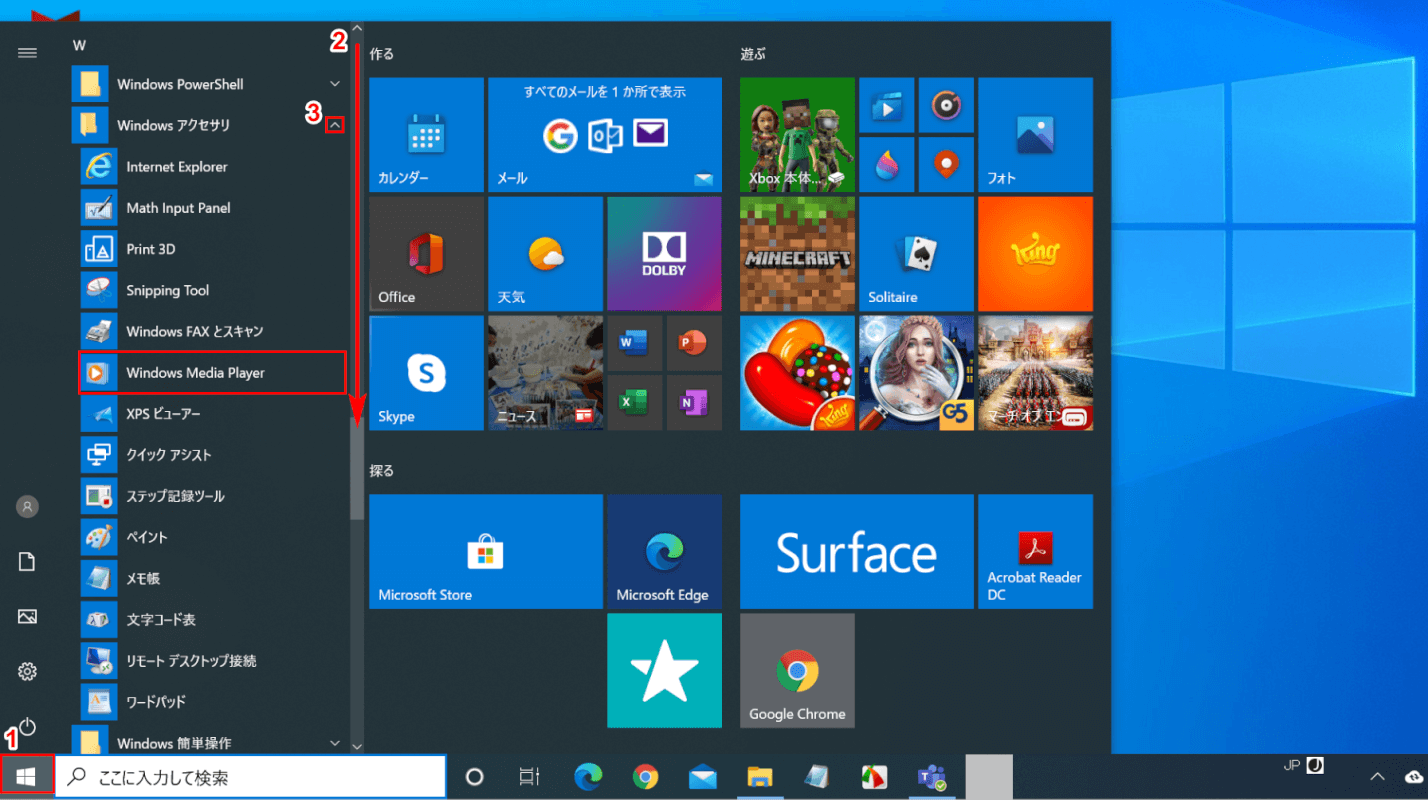Screen dimensions: 1428x800
Task: Open Pictures from the left rail
Action: coord(27,617)
